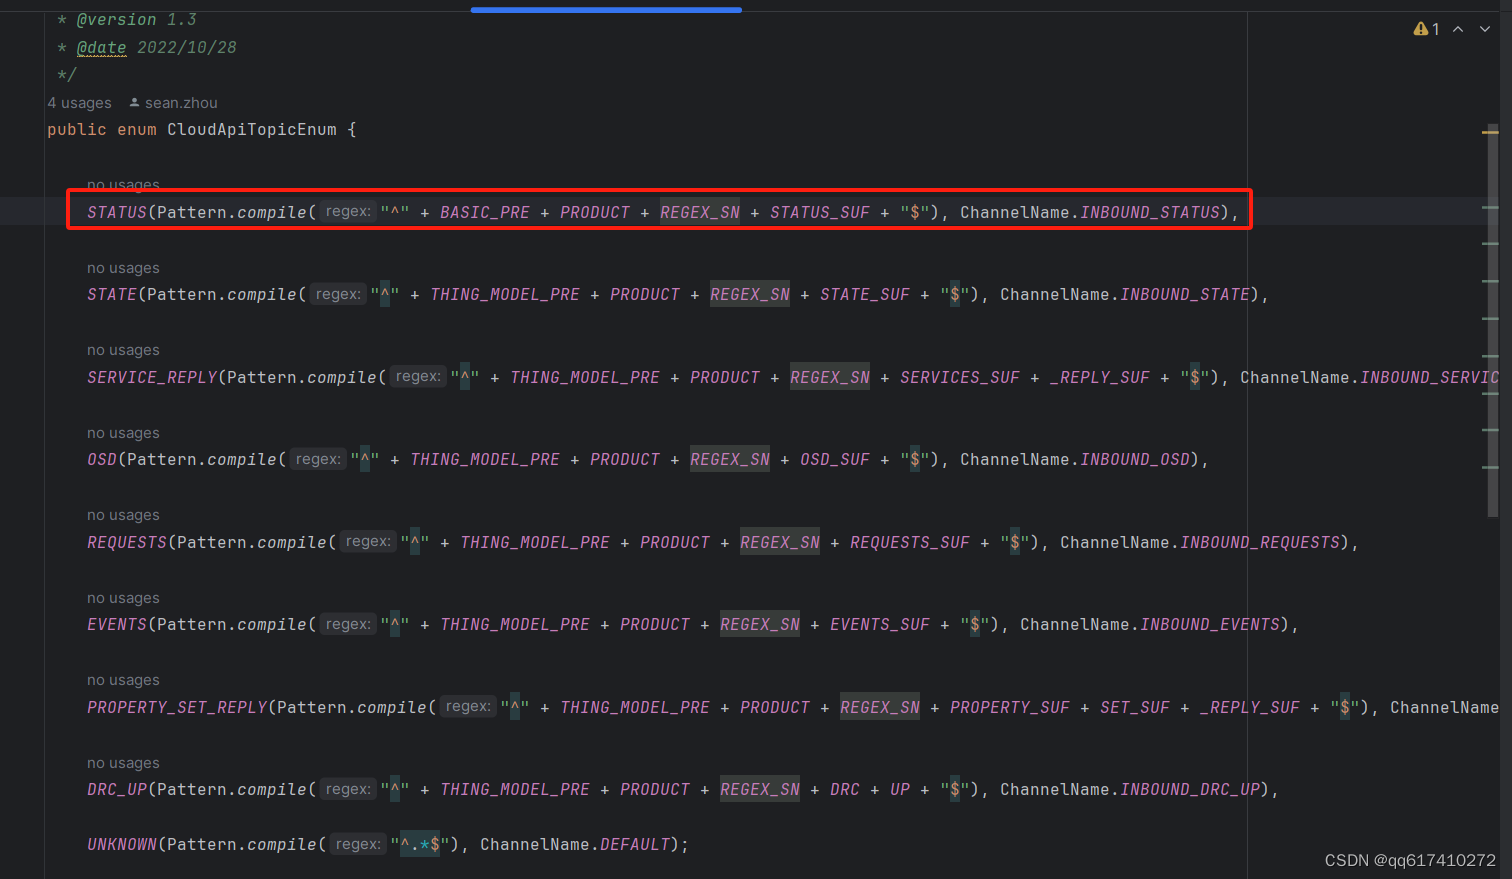This screenshot has width=1512, height=879.
Task: Click the SERVICE_REPLY enum constant
Action: pyautogui.click(x=152, y=377)
